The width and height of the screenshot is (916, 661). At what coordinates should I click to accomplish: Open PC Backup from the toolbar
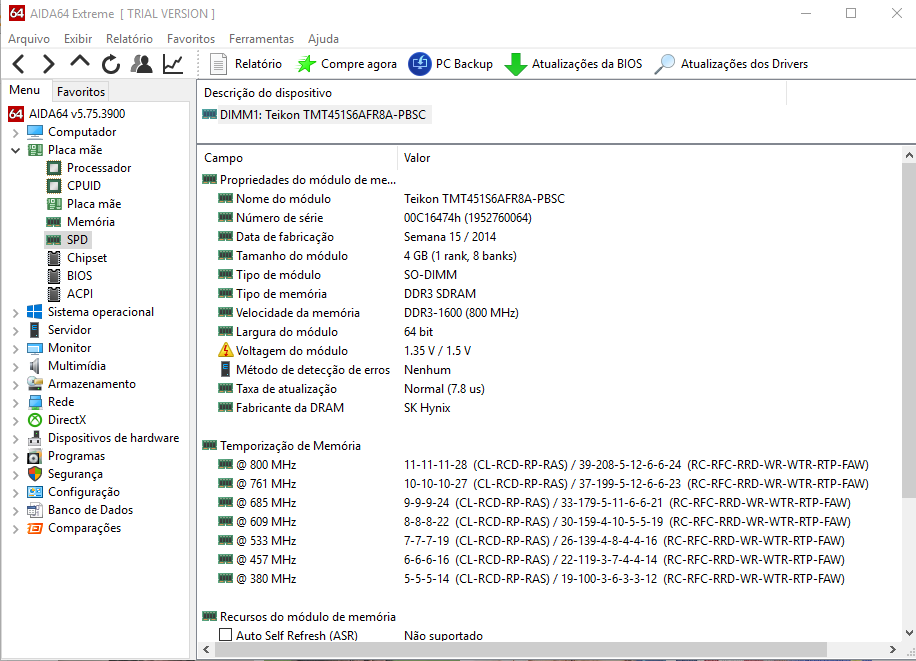click(x=450, y=64)
